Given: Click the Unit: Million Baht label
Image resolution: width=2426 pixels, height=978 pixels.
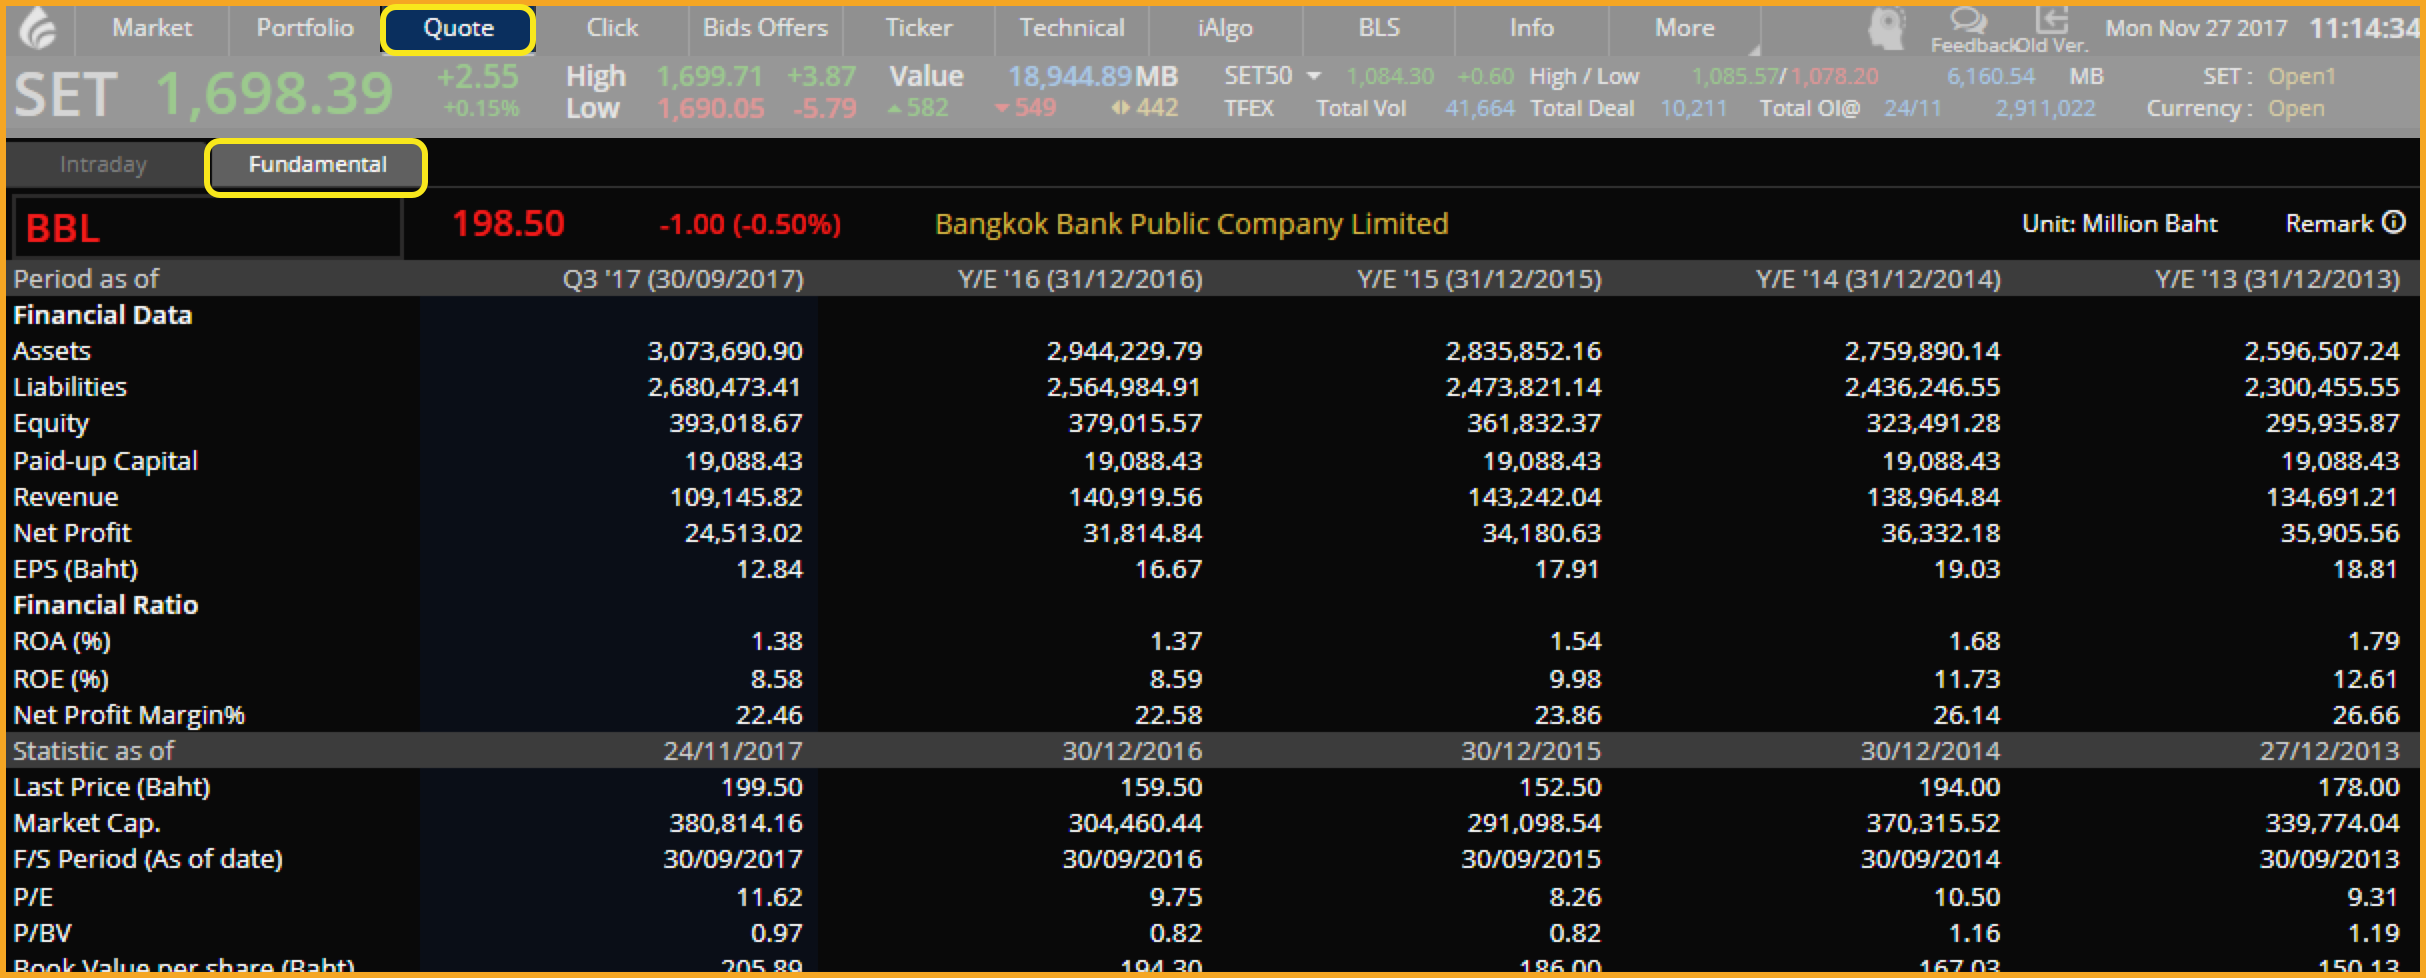Looking at the screenshot, I should (2120, 223).
